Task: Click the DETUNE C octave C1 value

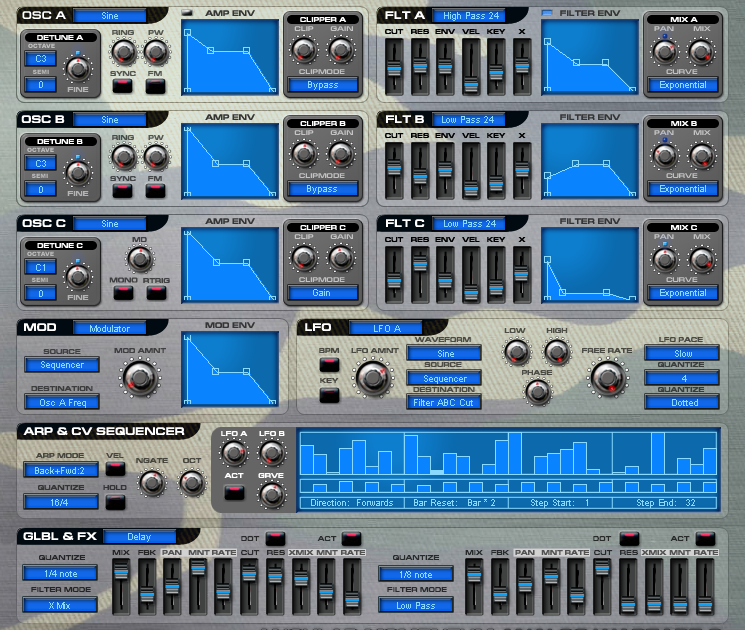Action: [40, 267]
